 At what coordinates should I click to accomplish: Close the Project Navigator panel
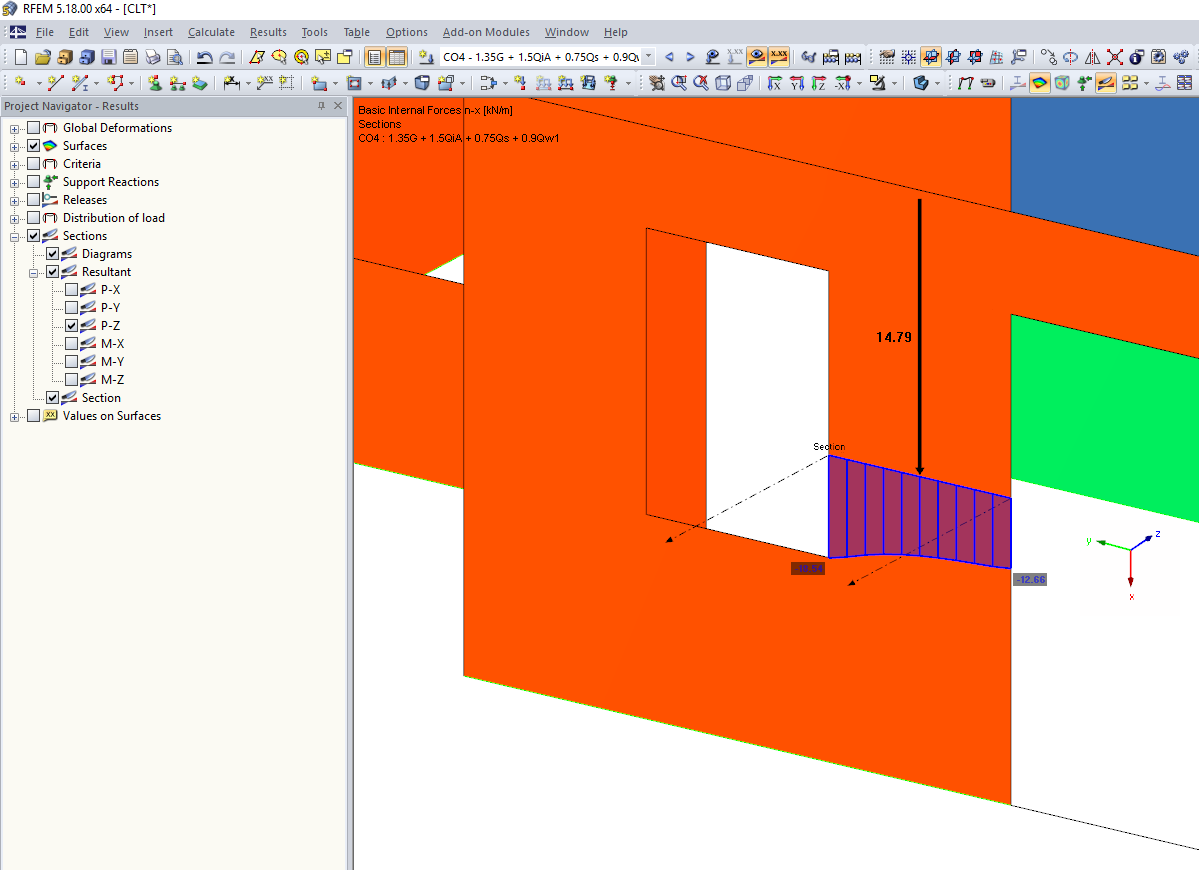click(x=338, y=106)
